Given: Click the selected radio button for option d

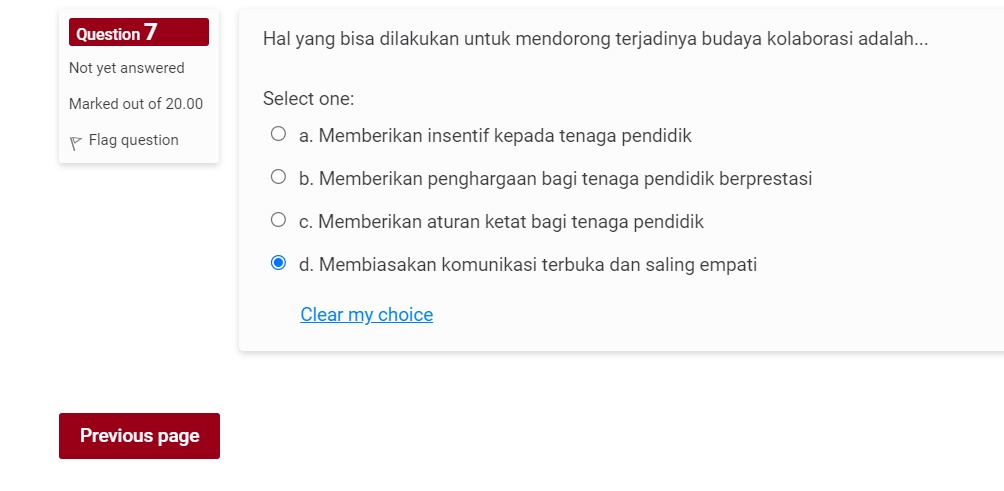Looking at the screenshot, I should 278,262.
